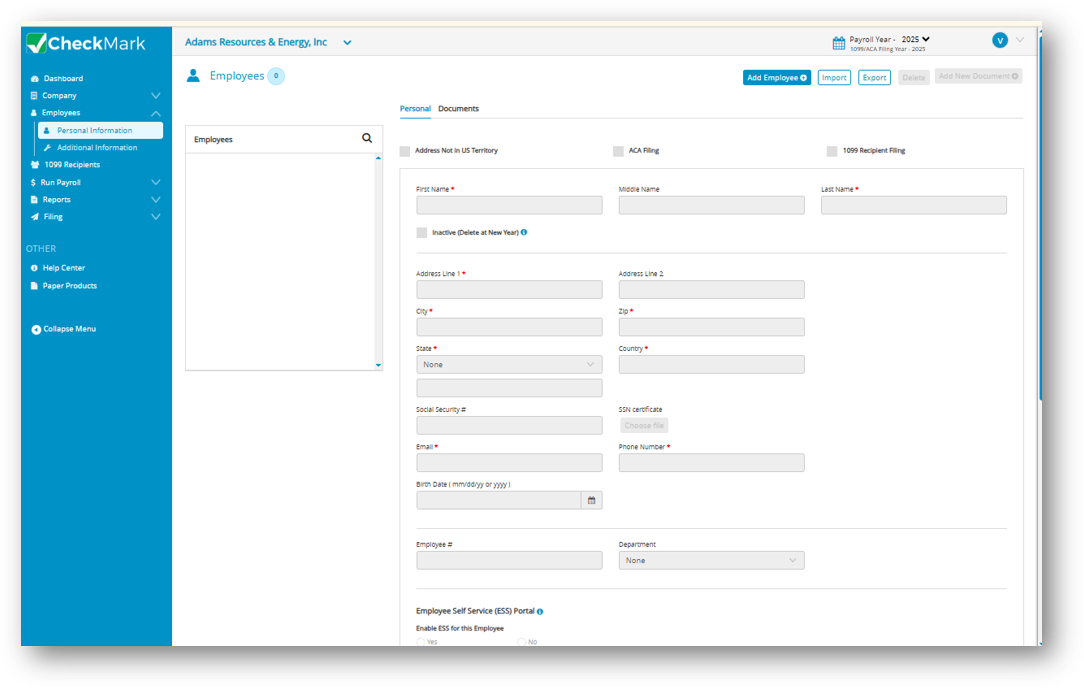The width and height of the screenshot is (1084, 688).
Task: Click the Run Payroll dollar icon
Action: pyautogui.click(x=33, y=183)
